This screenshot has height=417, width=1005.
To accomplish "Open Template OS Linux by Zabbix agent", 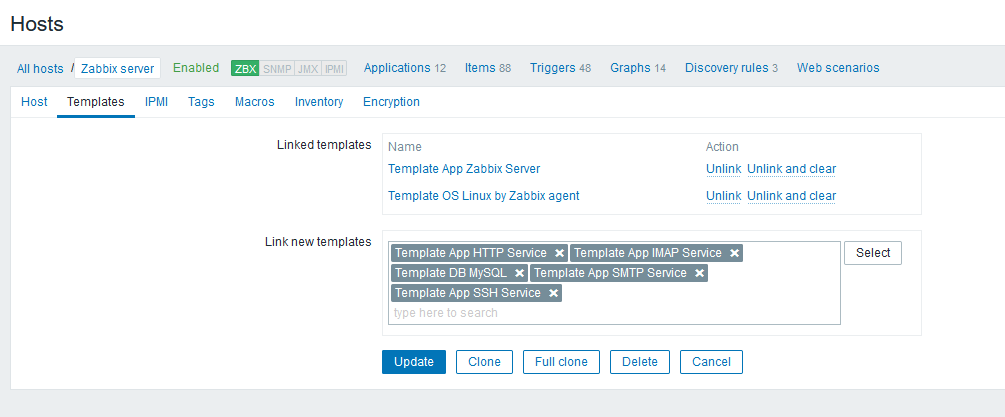I will (x=483, y=196).
